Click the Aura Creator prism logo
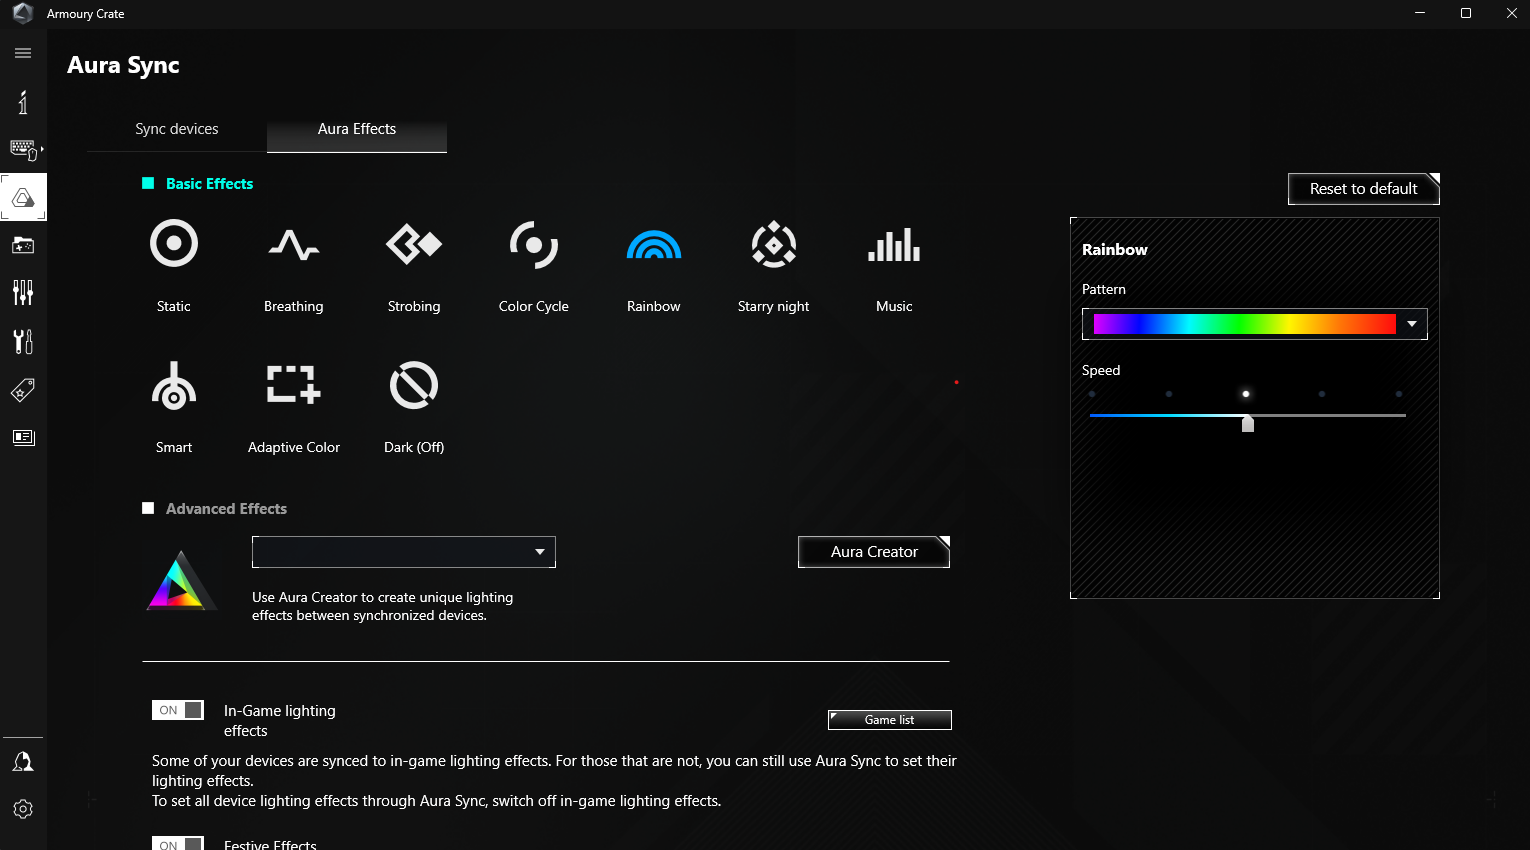This screenshot has width=1530, height=850. 180,581
